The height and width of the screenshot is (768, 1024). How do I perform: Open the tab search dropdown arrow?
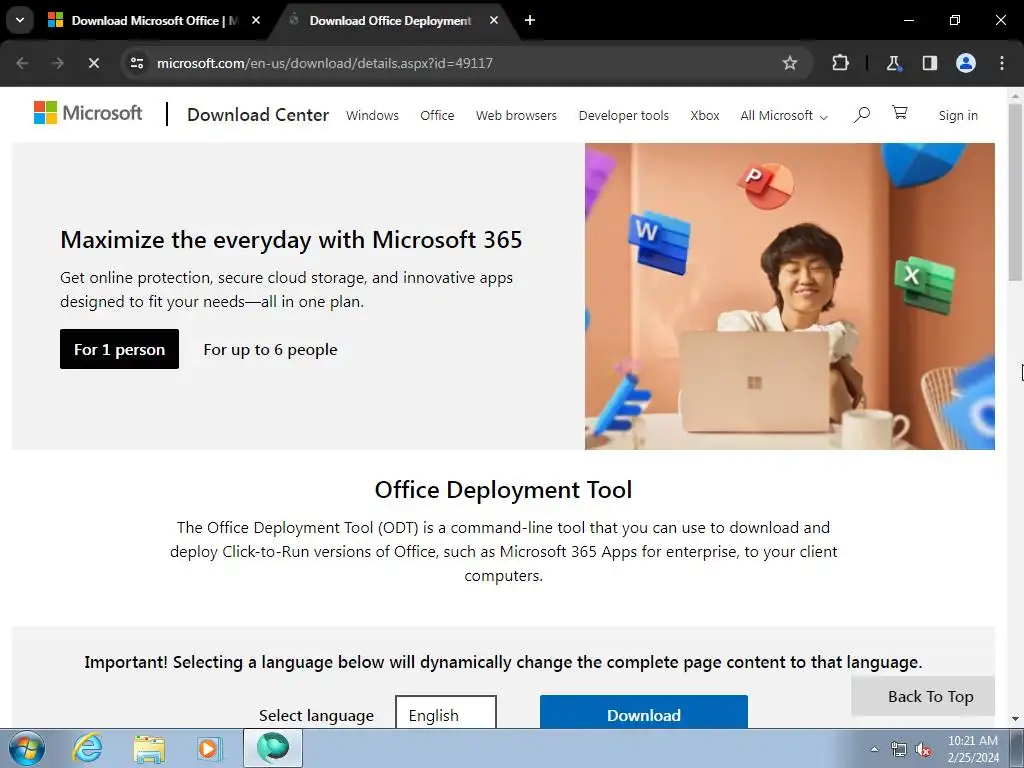20,20
